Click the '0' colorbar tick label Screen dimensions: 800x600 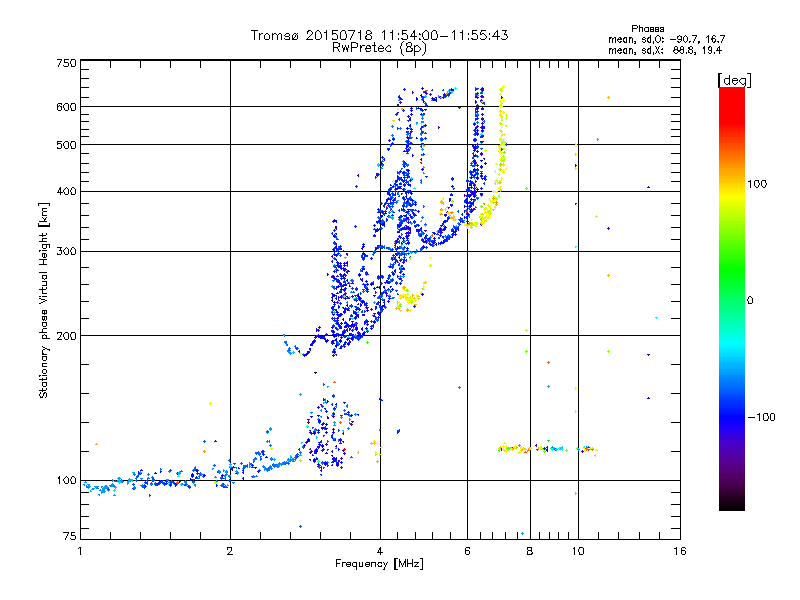749,300
